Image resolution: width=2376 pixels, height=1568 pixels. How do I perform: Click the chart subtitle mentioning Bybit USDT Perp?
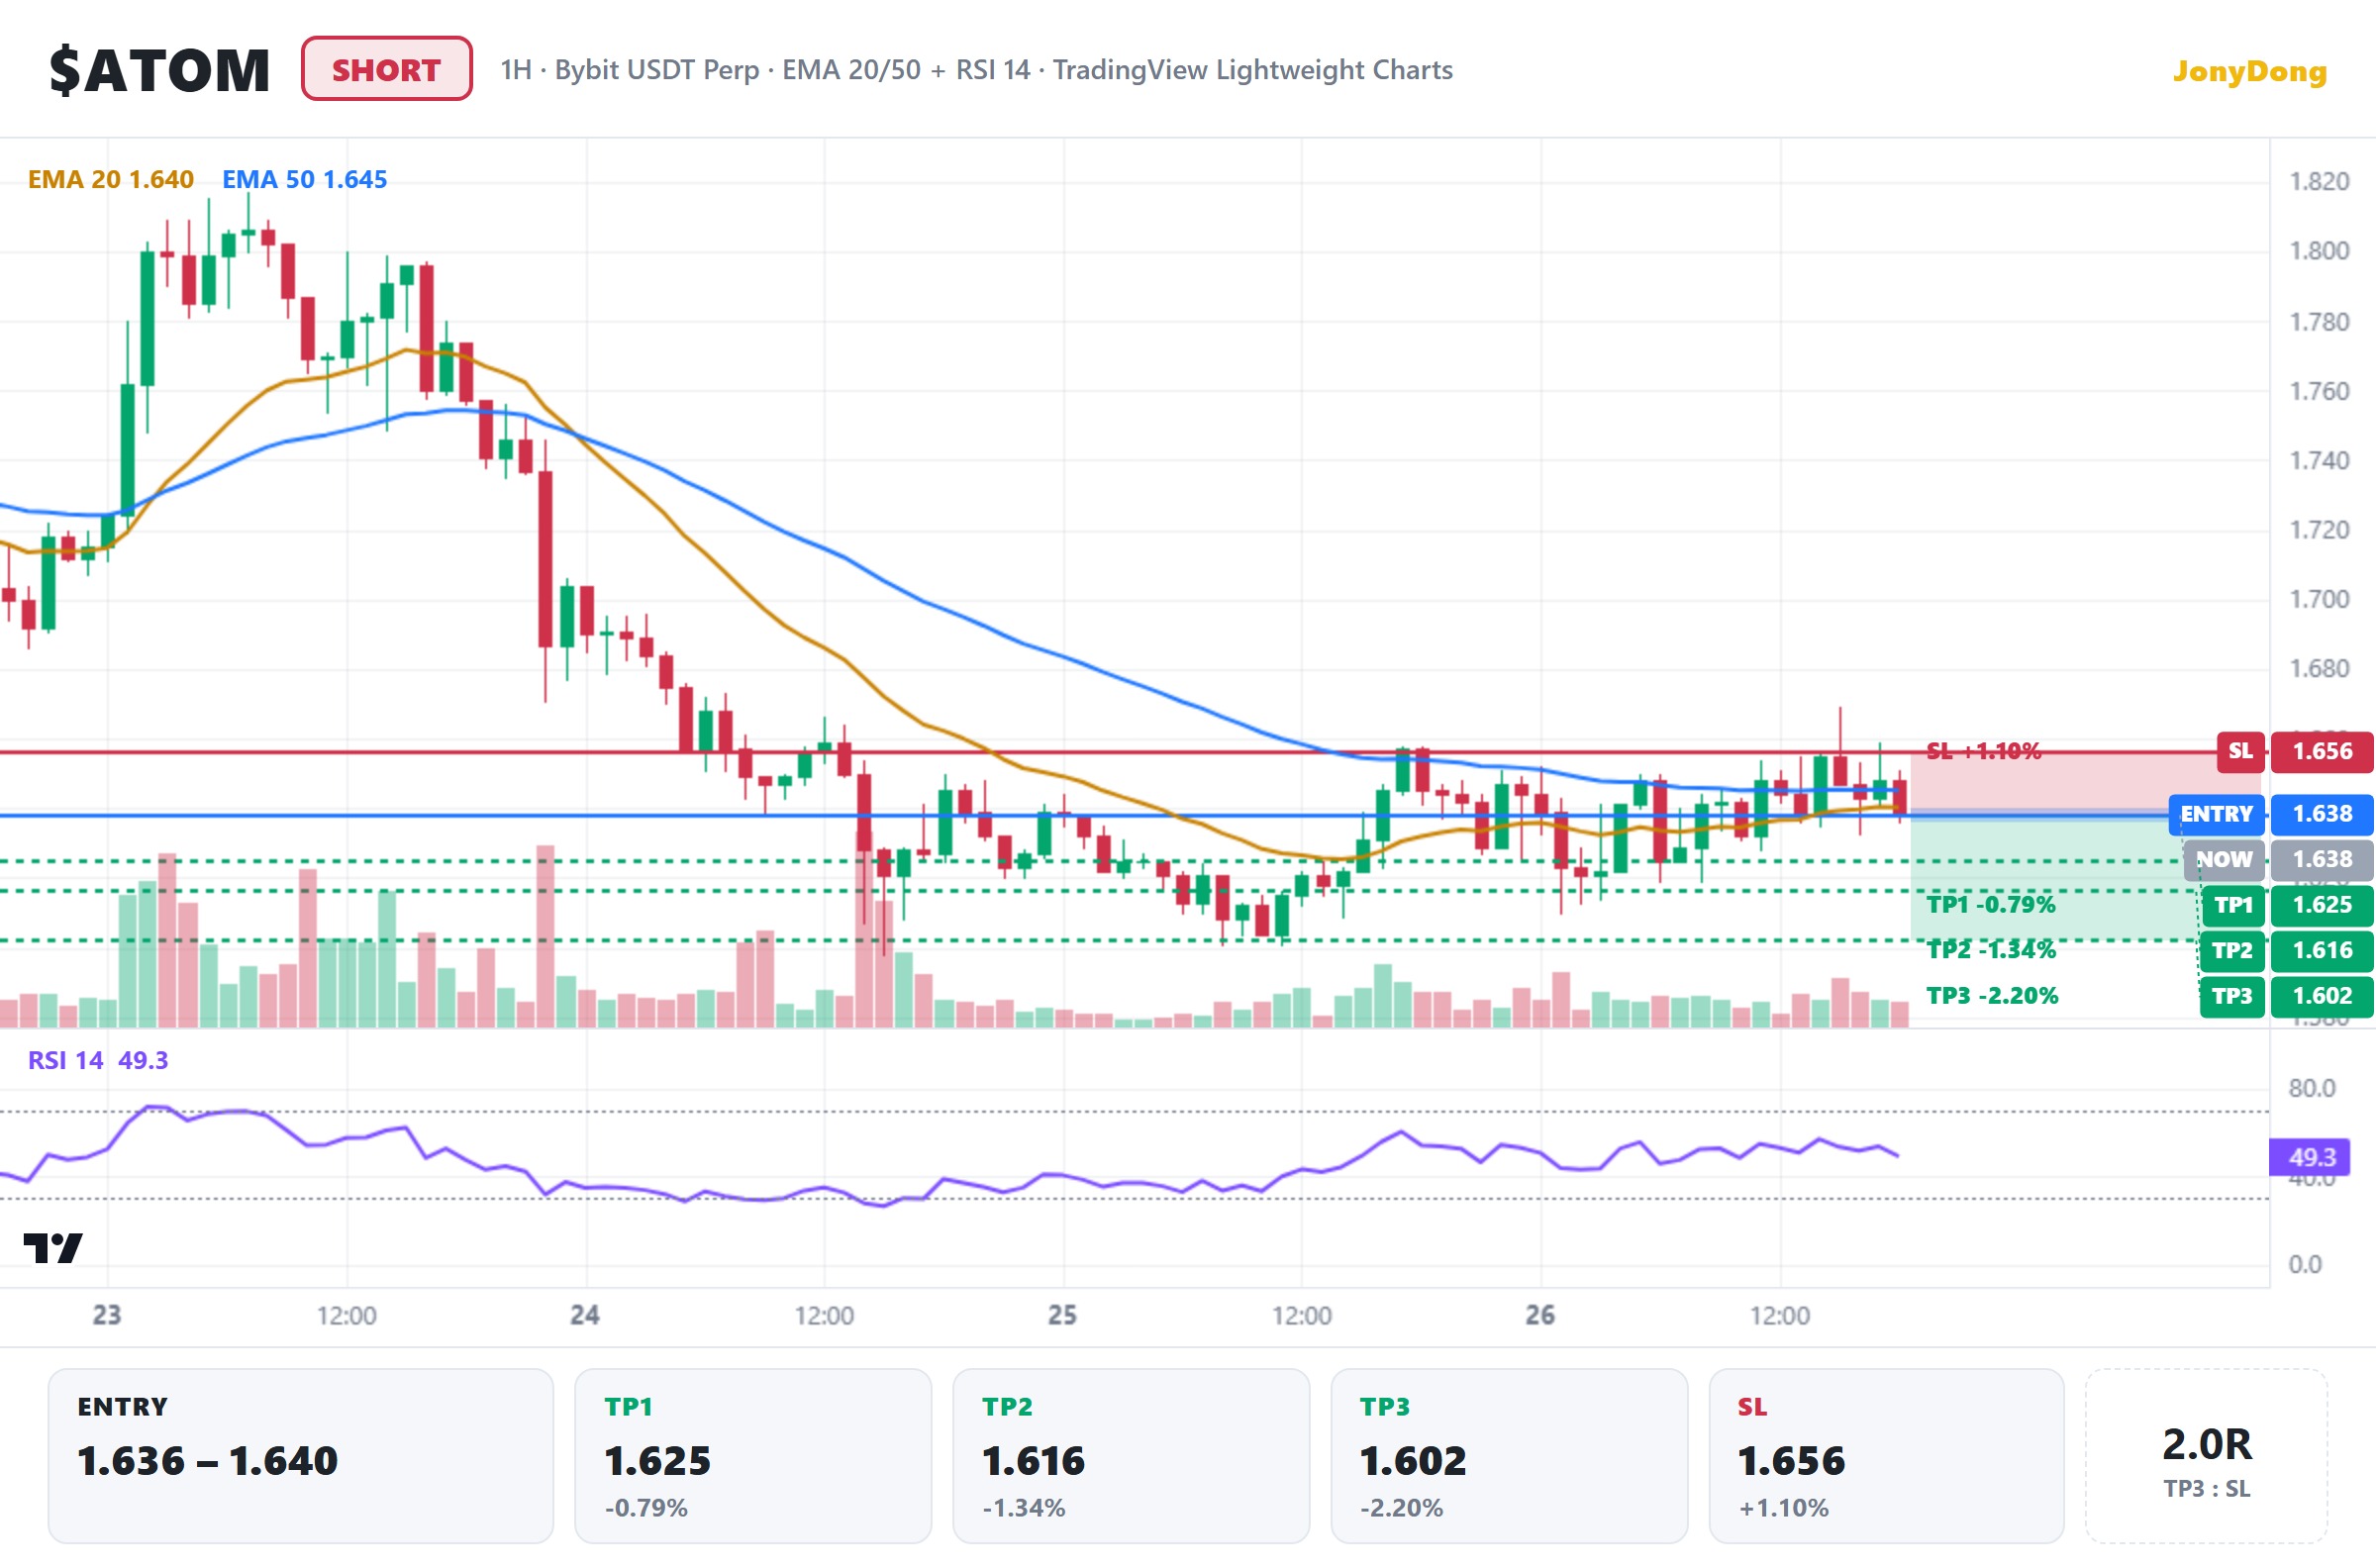976,70
